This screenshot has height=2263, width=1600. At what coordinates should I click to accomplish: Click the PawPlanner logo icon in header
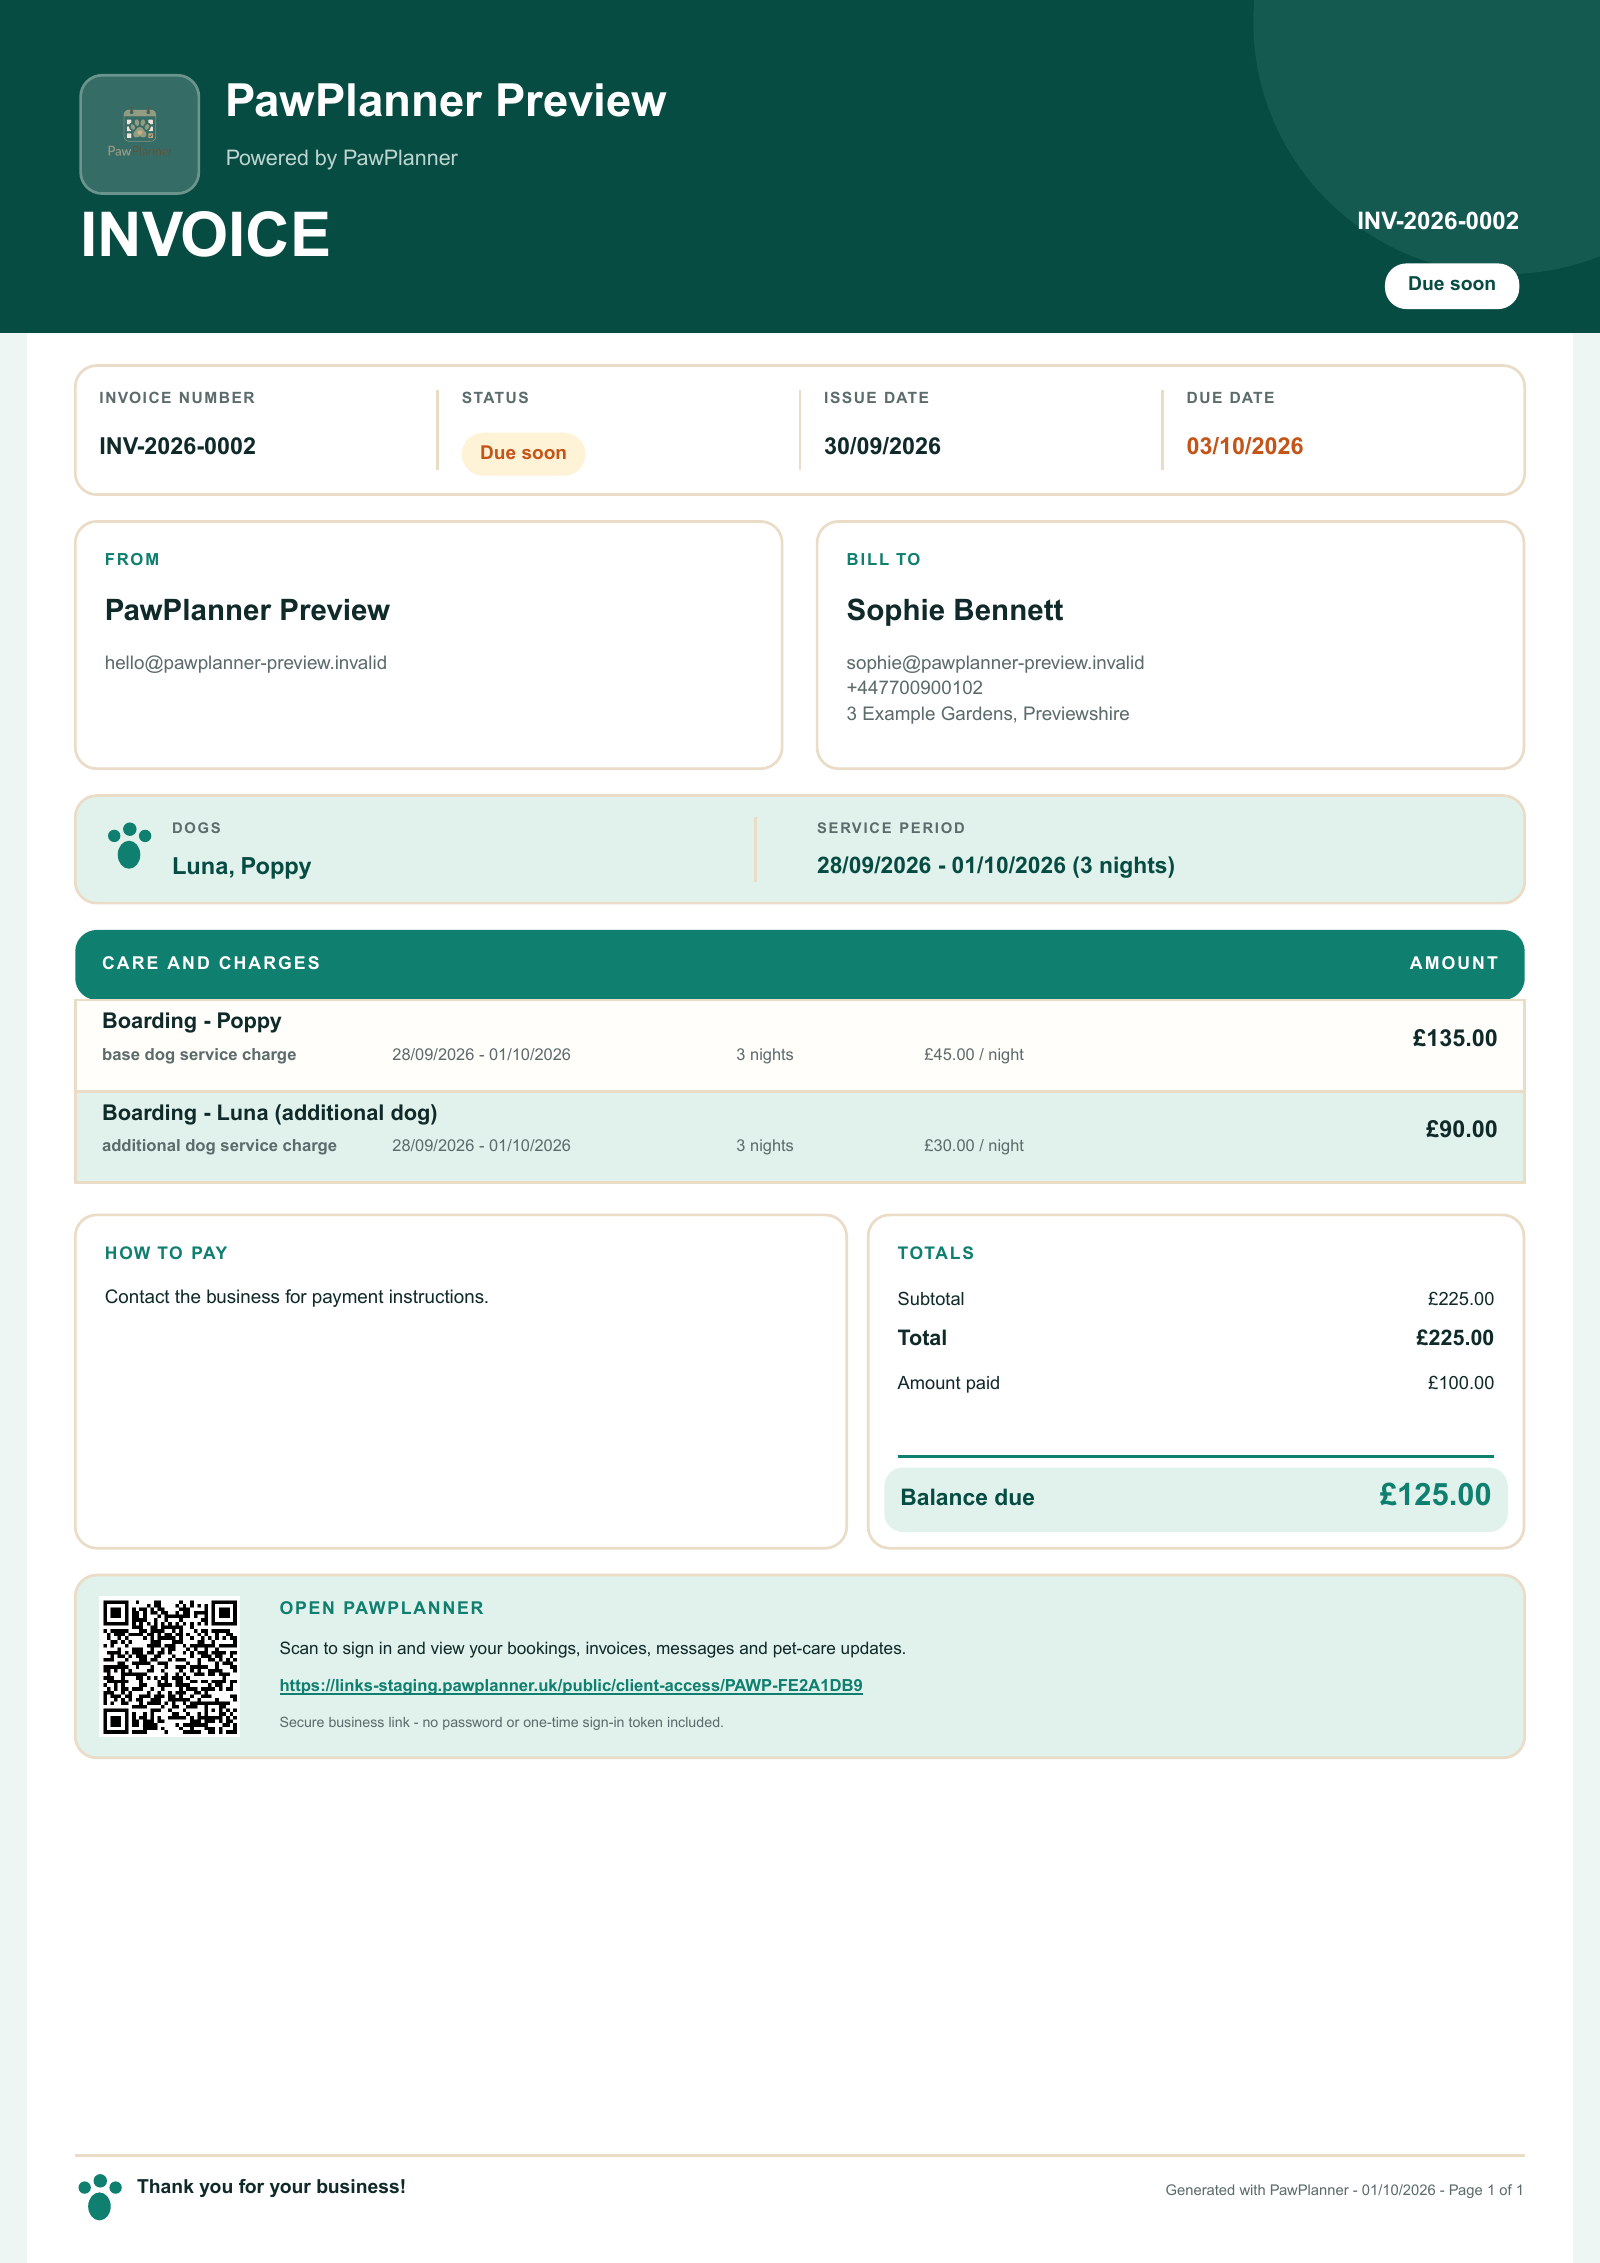coord(140,134)
